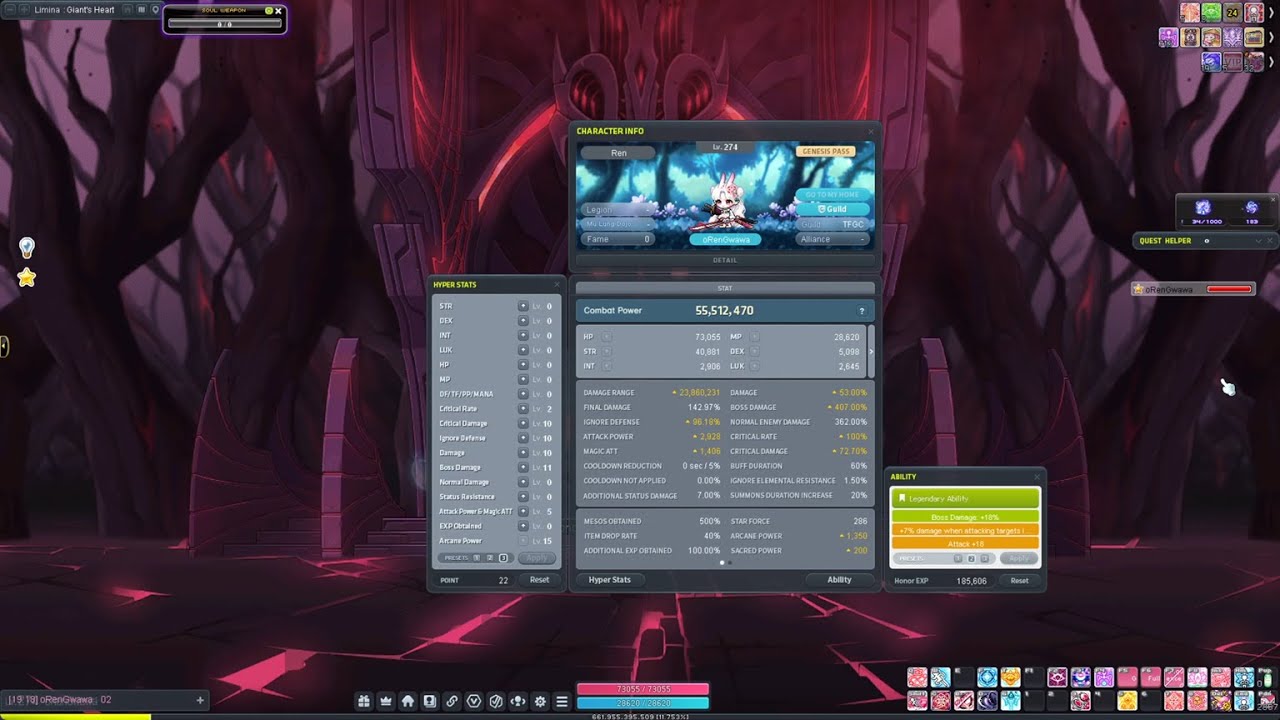This screenshot has height=720, width=1280.
Task: Switch to second stat page dot
Action: pyautogui.click(x=729, y=563)
